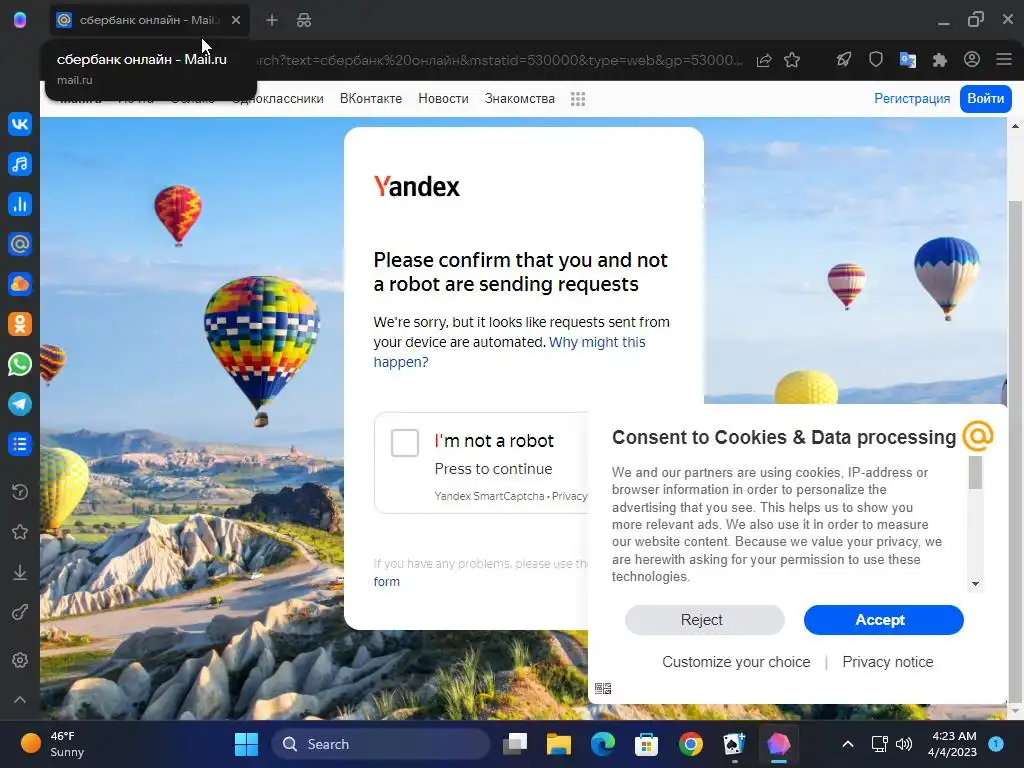Viewport: 1024px width, 768px height.
Task: Open the user profile toolbar icon
Action: 972,59
